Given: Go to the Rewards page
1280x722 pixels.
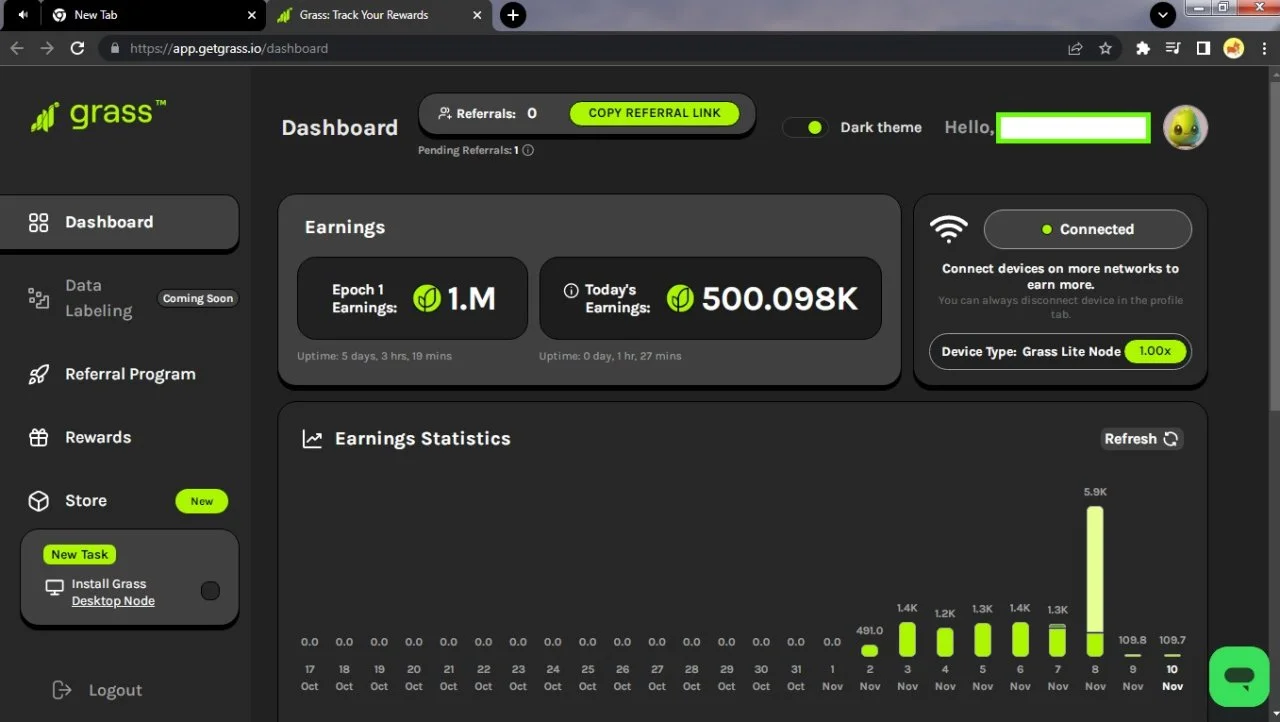Looking at the screenshot, I should pyautogui.click(x=98, y=437).
